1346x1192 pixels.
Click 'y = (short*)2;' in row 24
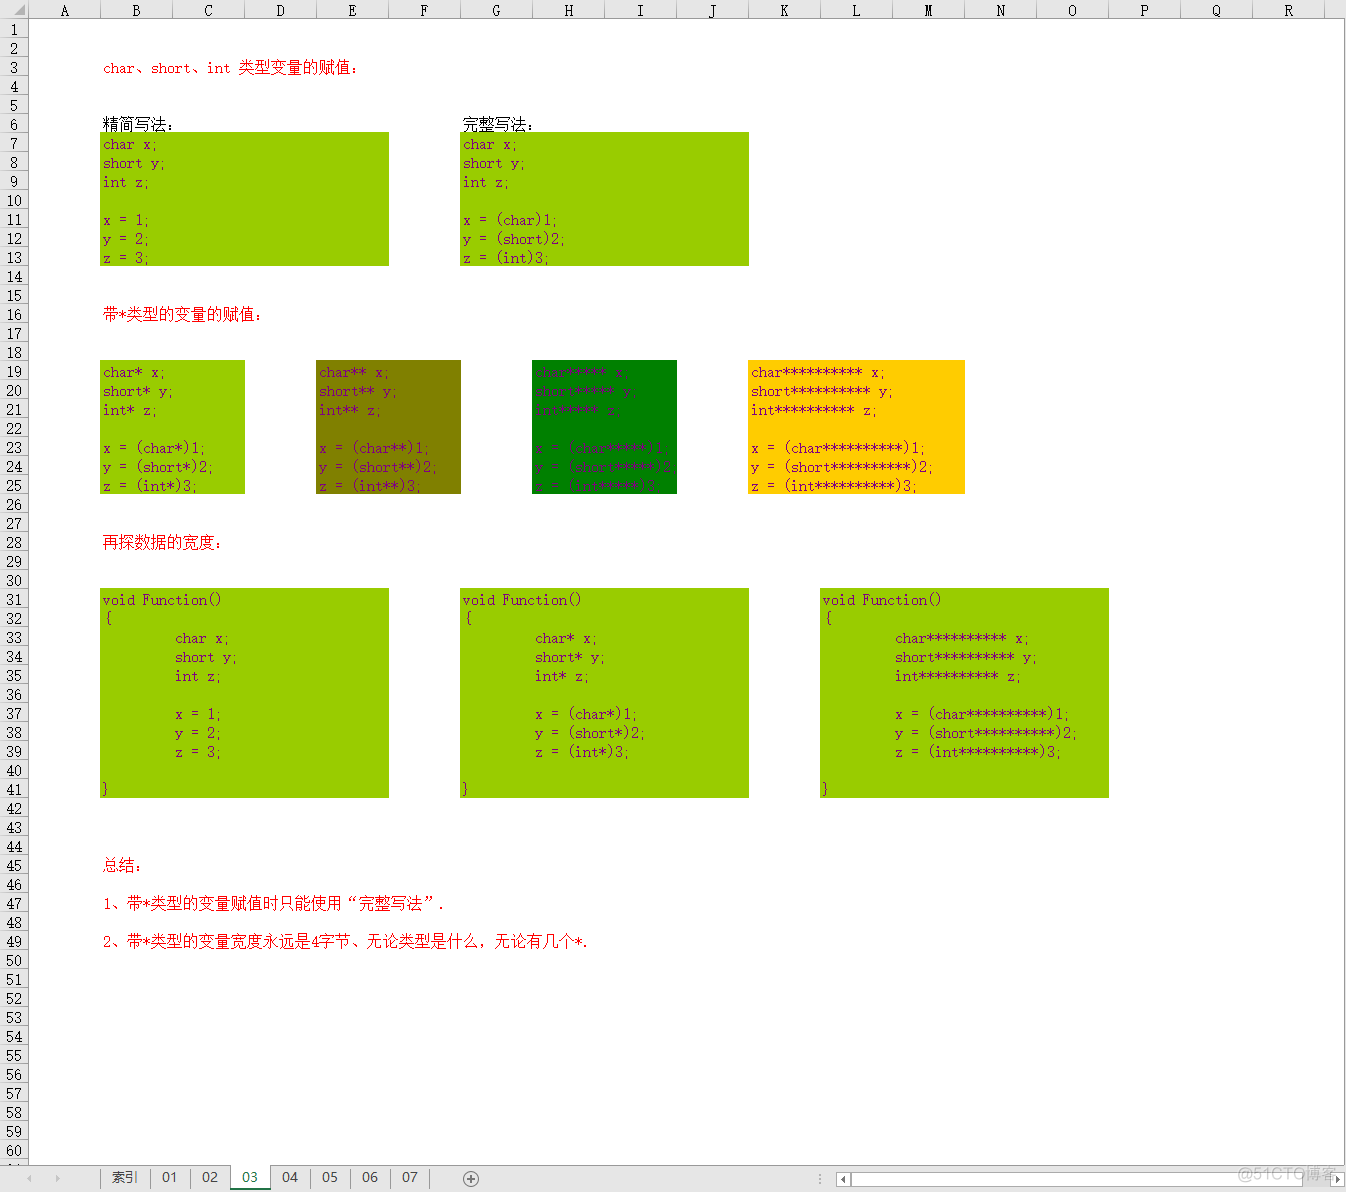point(158,467)
